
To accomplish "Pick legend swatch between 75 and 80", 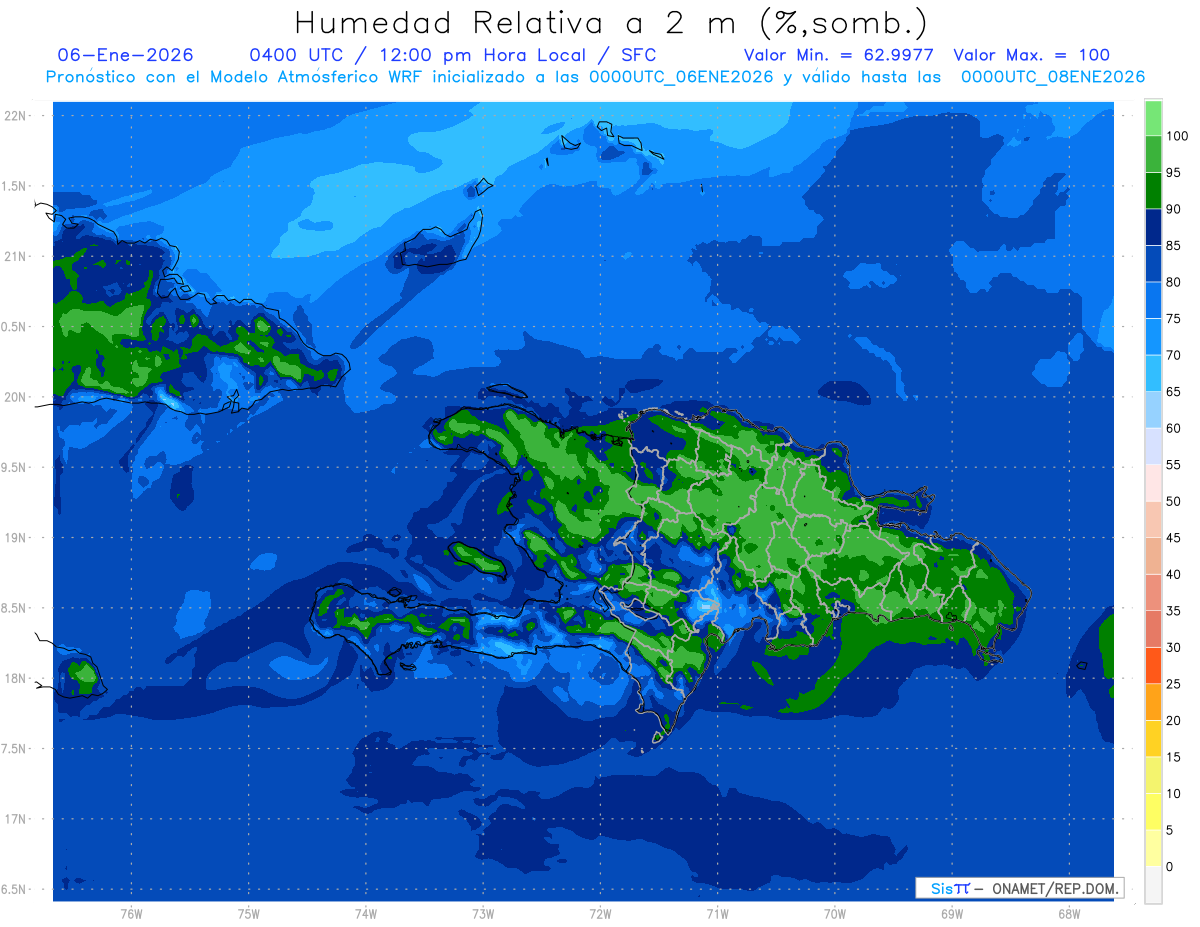I will coord(1153,300).
